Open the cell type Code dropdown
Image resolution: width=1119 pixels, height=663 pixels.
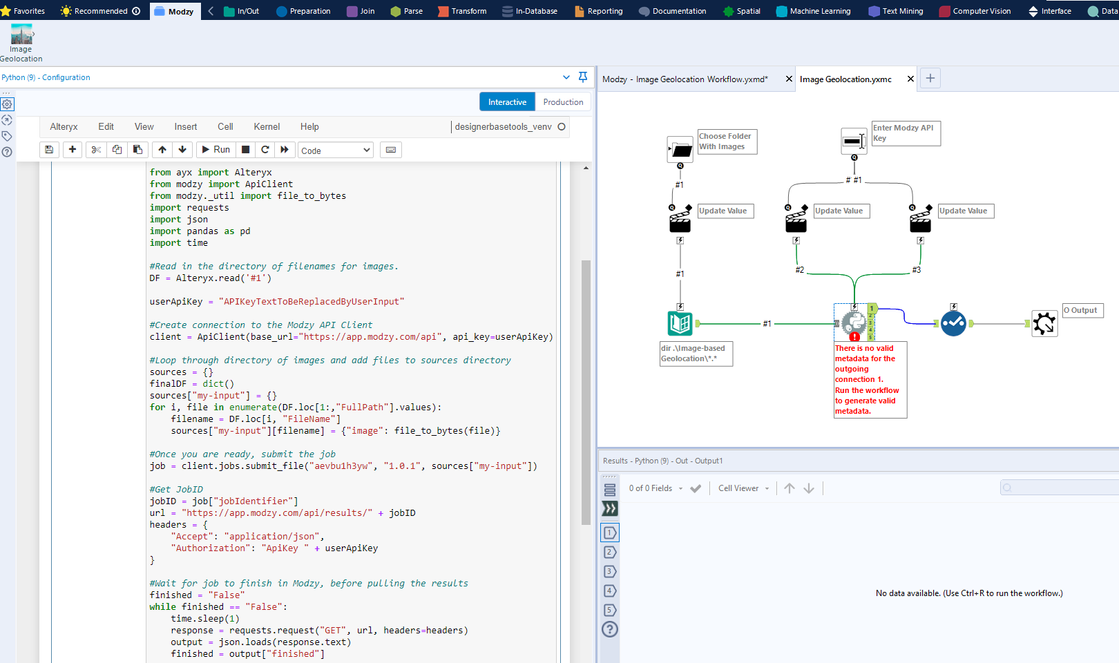pyautogui.click(x=336, y=150)
